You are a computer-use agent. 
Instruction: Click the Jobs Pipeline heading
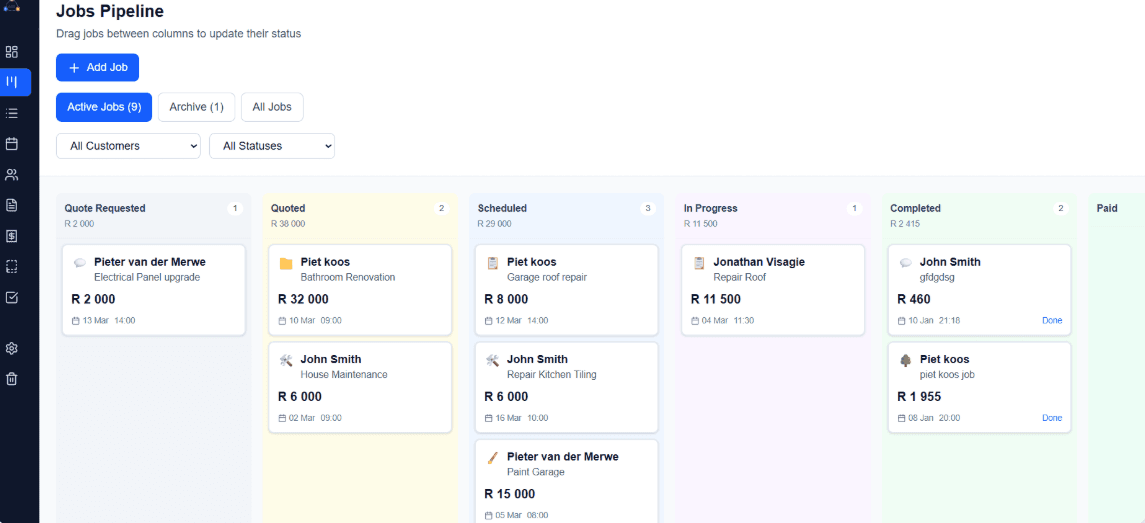click(x=110, y=12)
